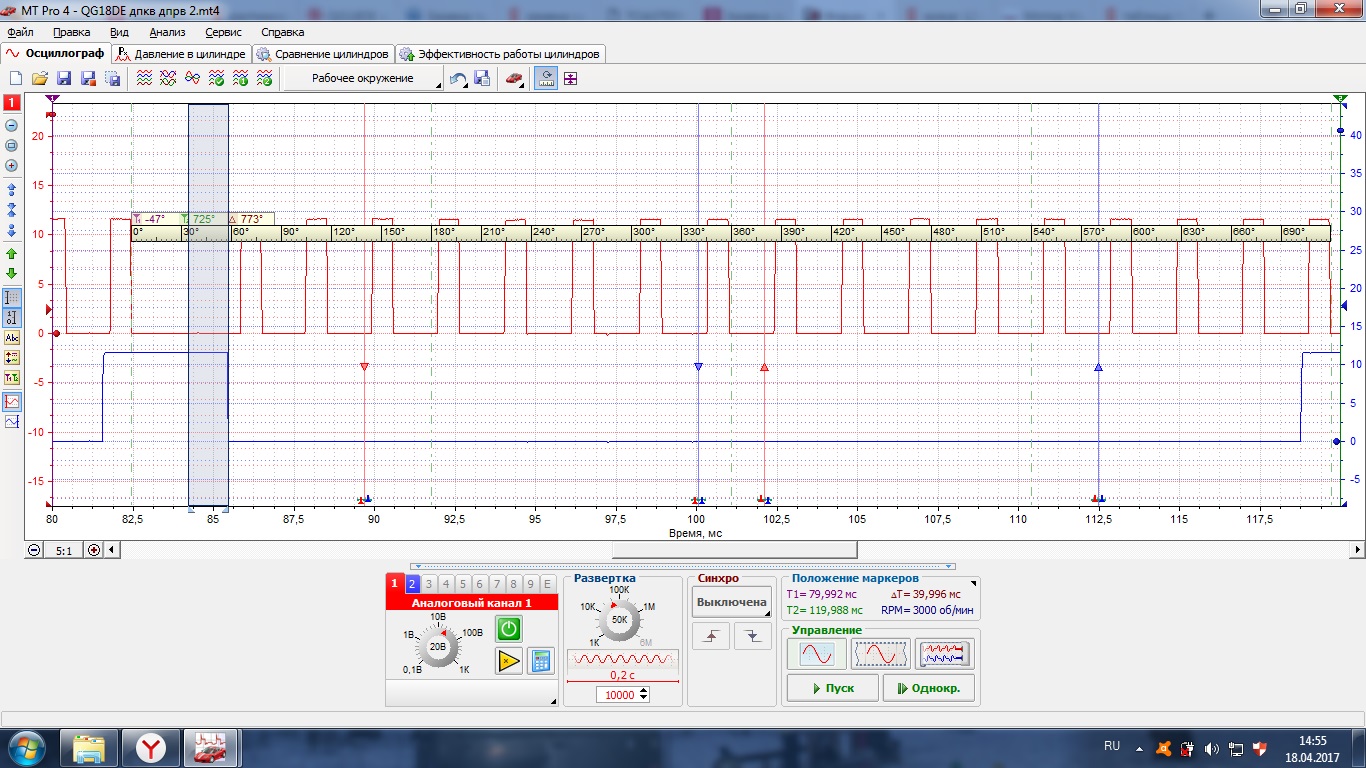Select the rising edge trigger icon
The width and height of the screenshot is (1366, 768).
point(711,637)
